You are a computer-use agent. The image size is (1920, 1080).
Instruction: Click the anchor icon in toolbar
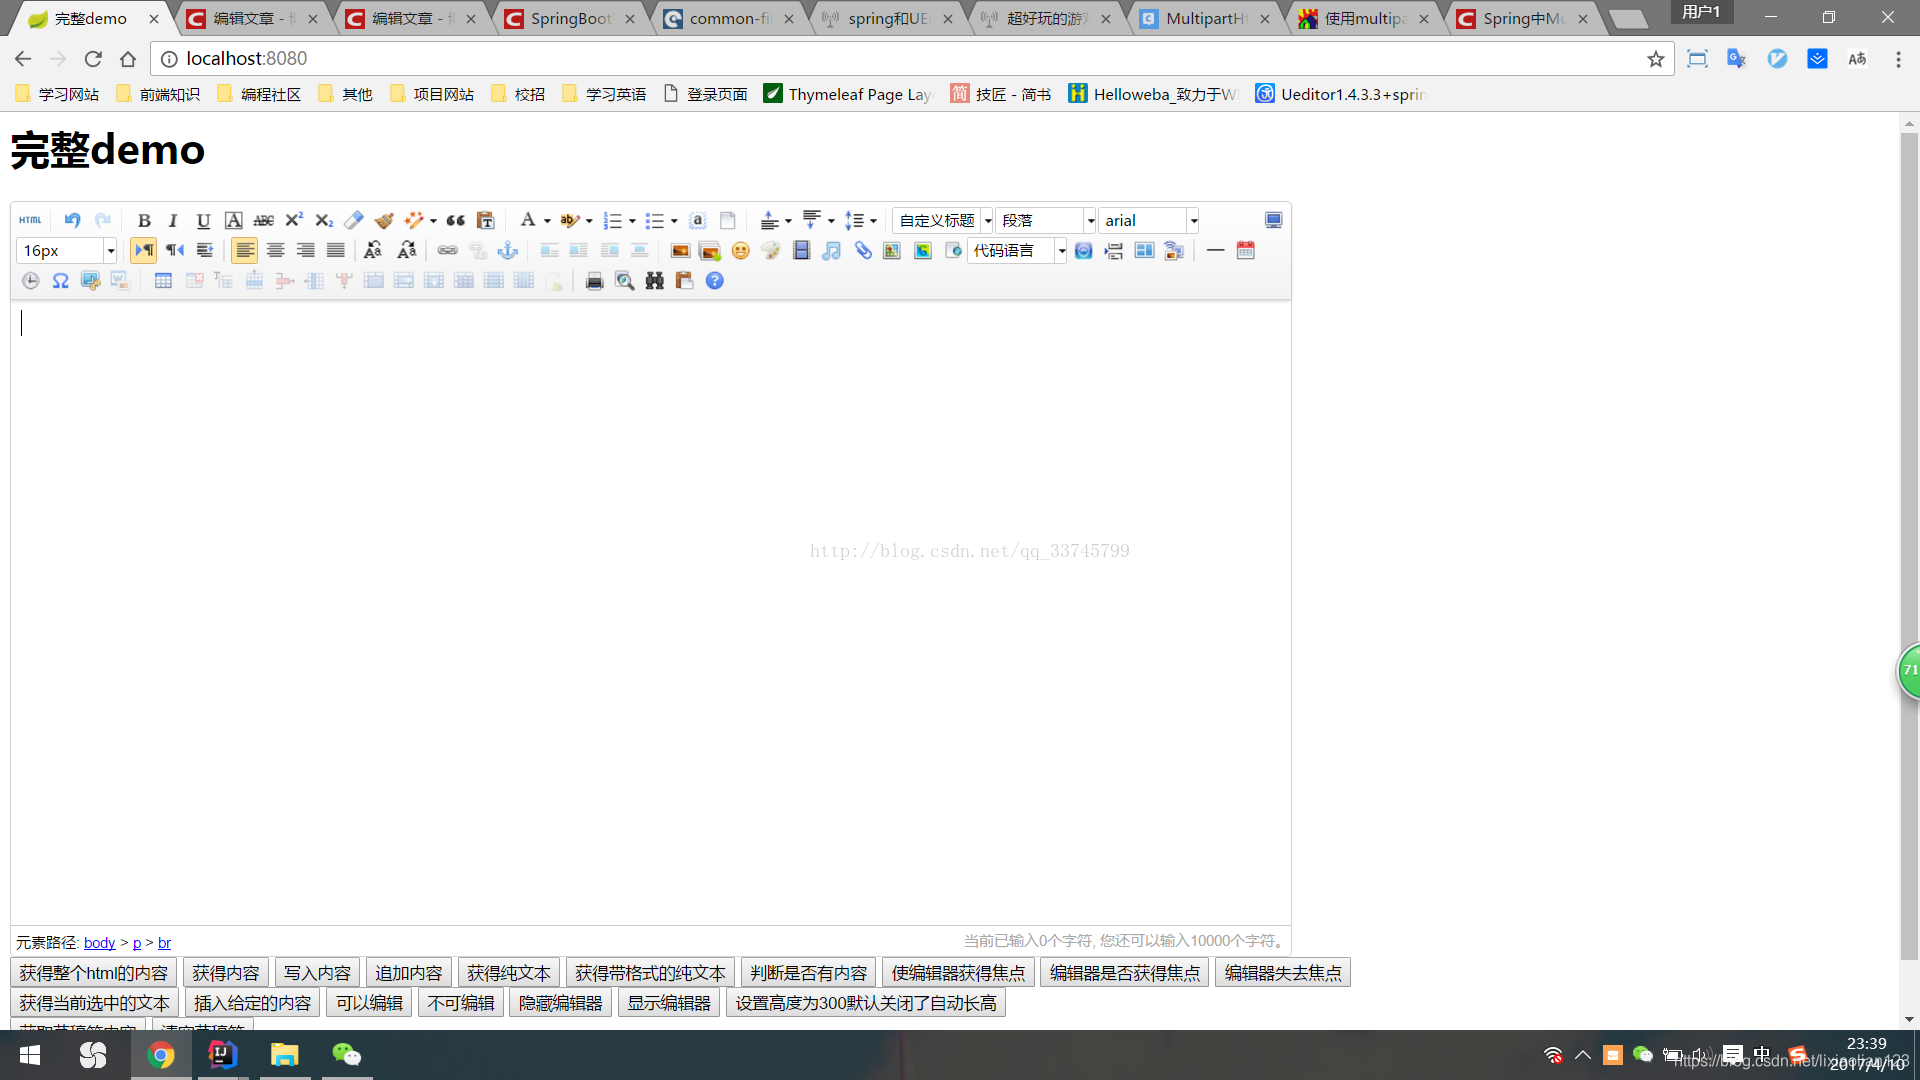(508, 251)
